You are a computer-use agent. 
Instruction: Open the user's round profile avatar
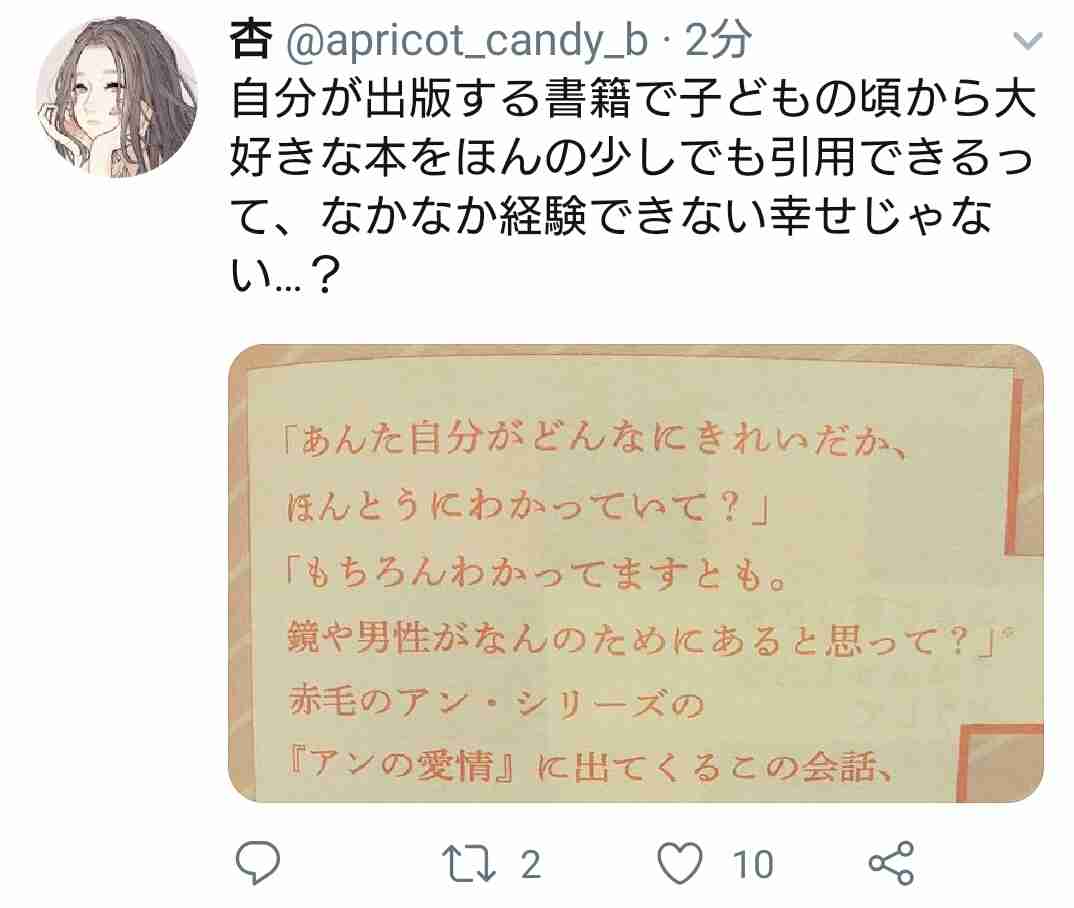[116, 98]
